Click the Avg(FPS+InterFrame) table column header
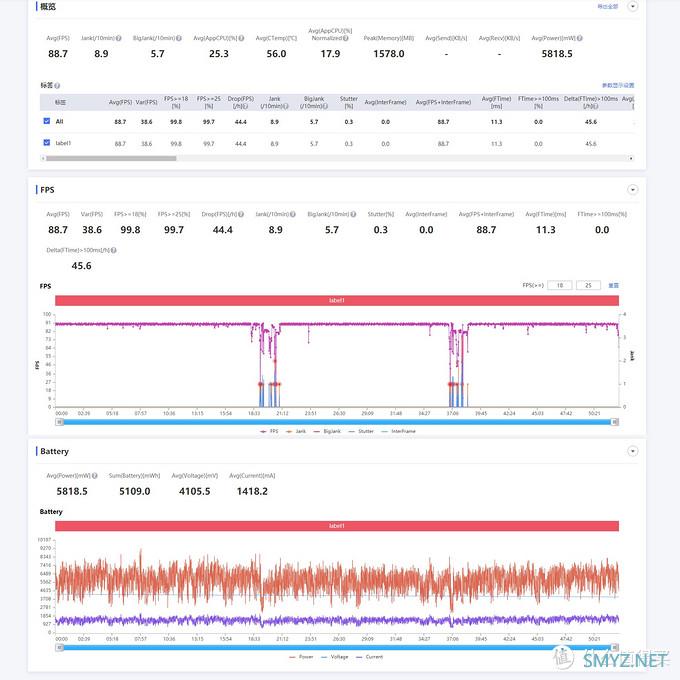Viewport: 680px width, 680px height. pos(443,102)
